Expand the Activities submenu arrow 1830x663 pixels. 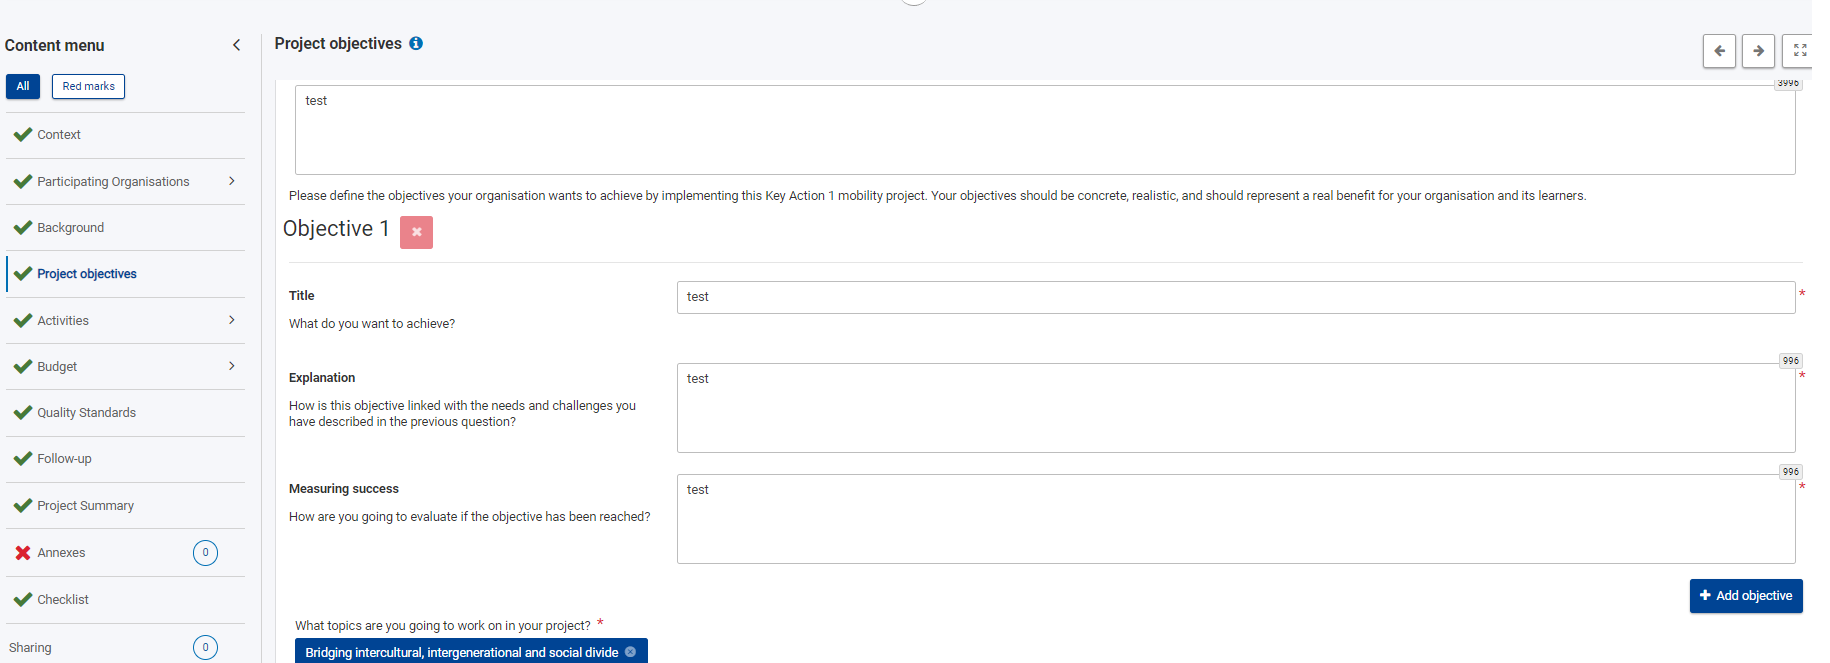(232, 320)
